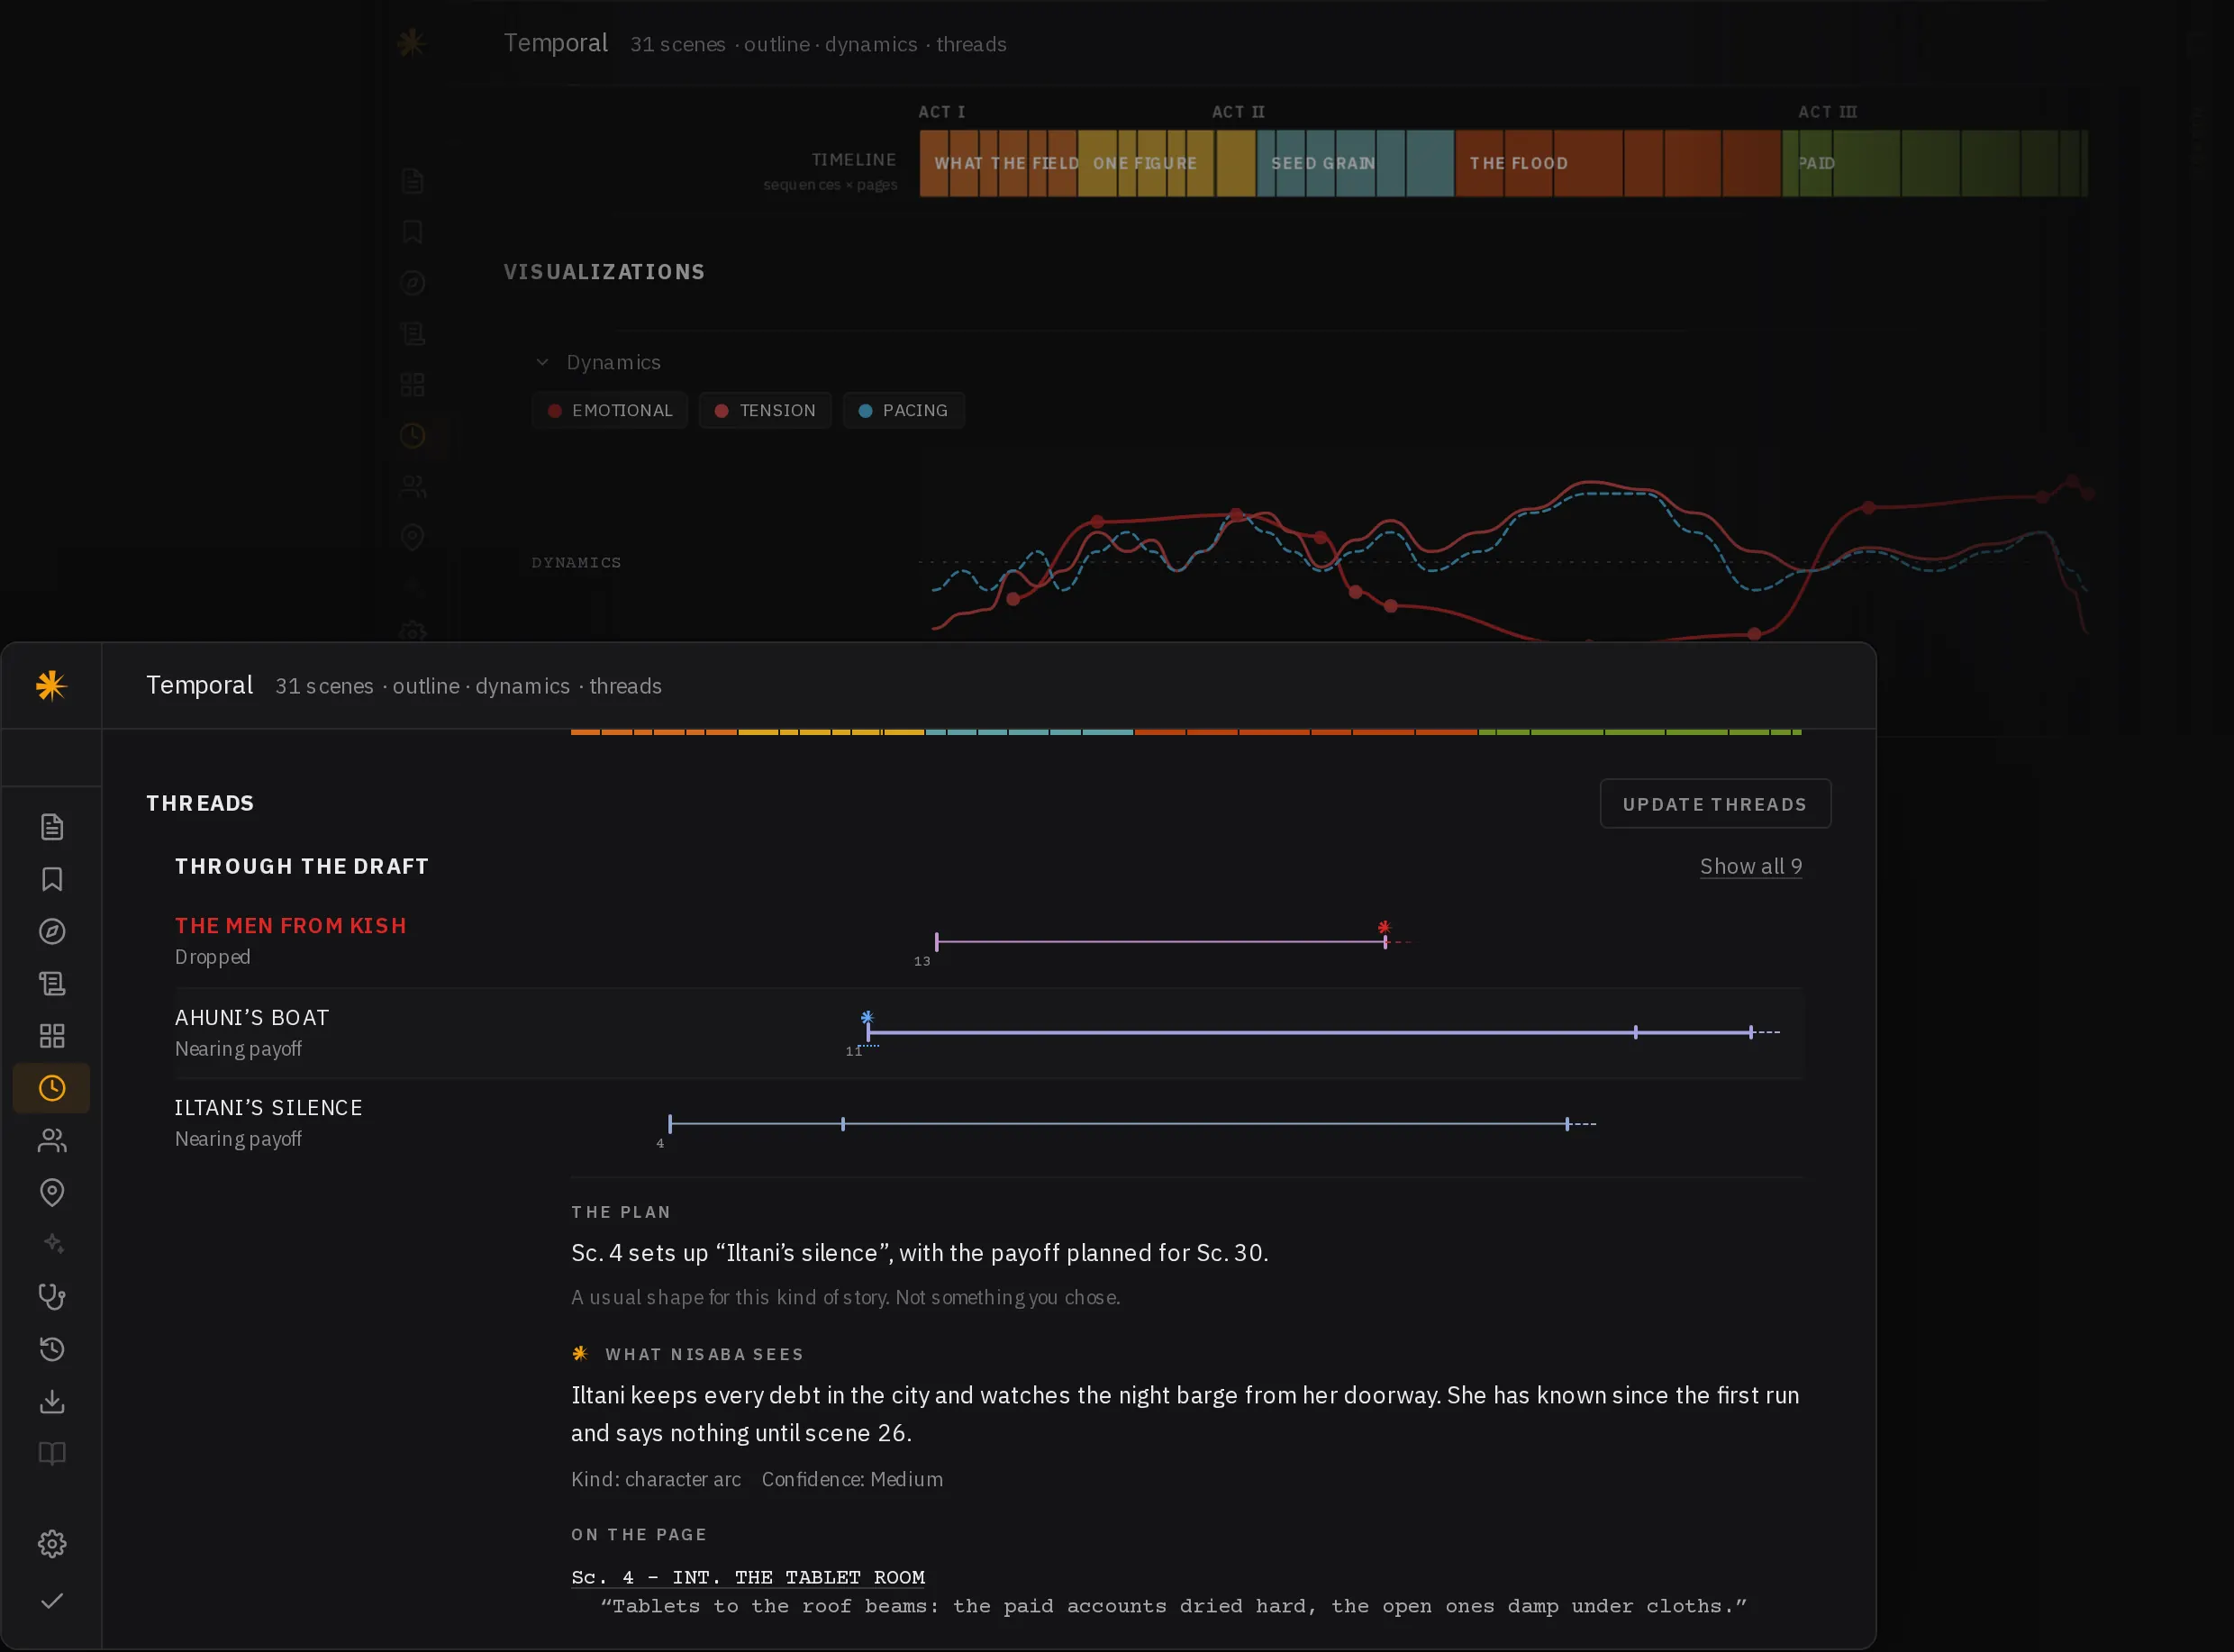Open the settings gear in sidebar

point(52,1543)
